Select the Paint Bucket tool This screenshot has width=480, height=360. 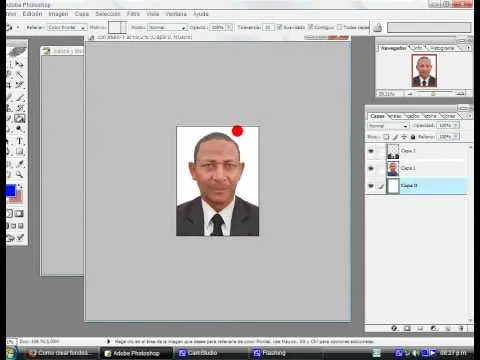click(x=20, y=118)
